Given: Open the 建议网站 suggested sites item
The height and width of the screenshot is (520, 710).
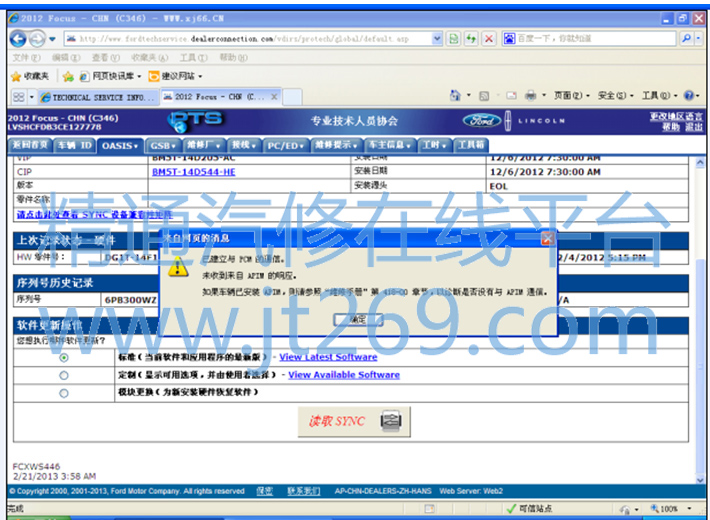Looking at the screenshot, I should 175,76.
